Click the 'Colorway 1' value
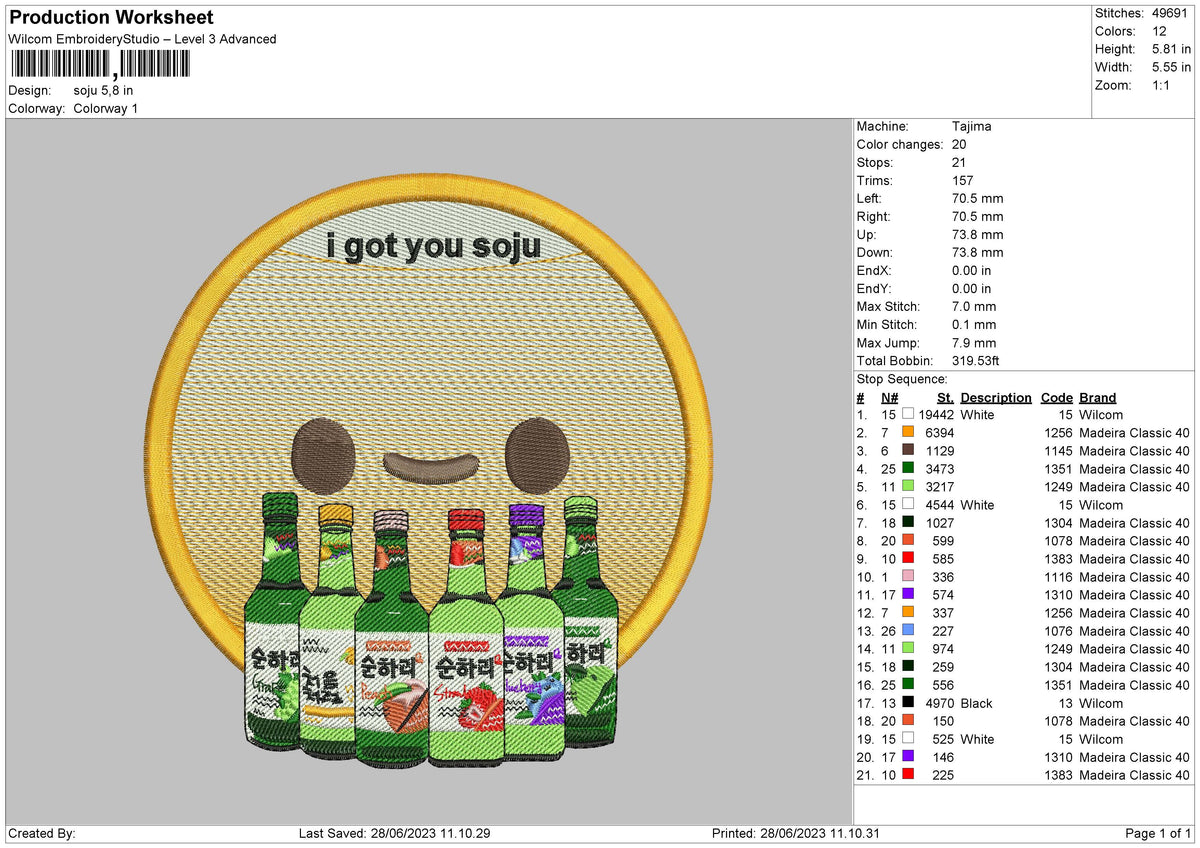 [x=106, y=108]
